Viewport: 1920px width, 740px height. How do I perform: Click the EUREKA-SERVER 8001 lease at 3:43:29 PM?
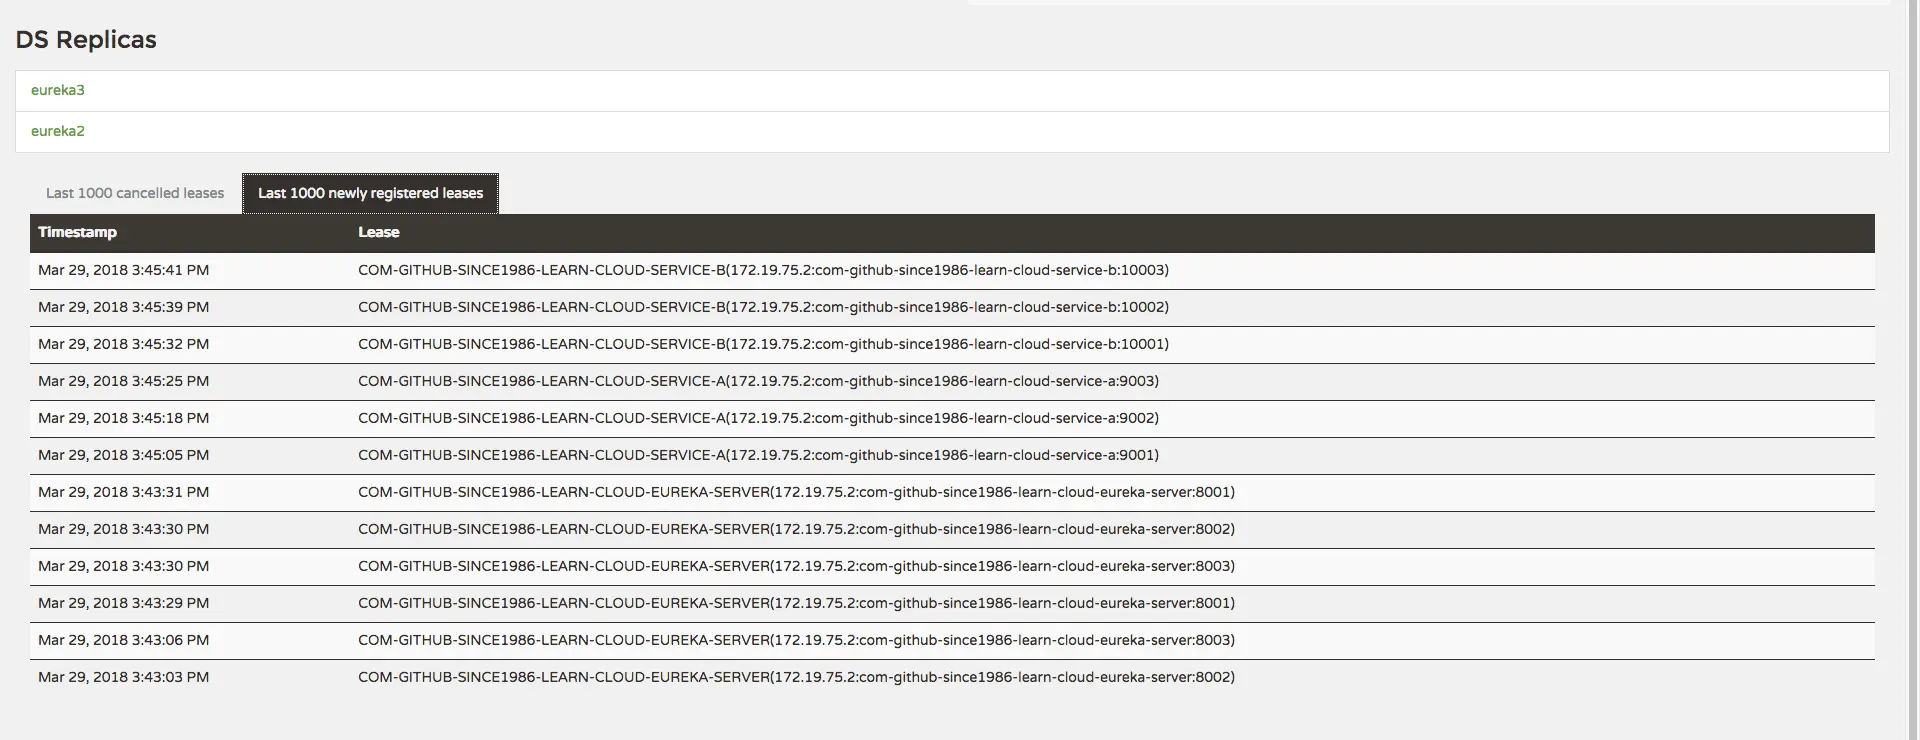tap(796, 603)
